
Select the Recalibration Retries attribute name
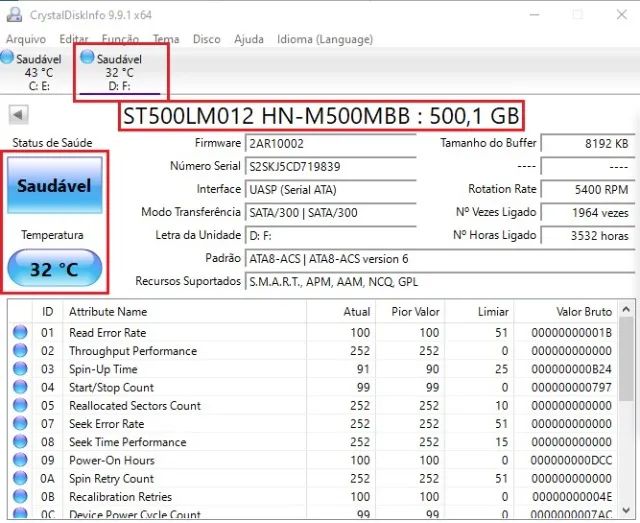(120, 497)
